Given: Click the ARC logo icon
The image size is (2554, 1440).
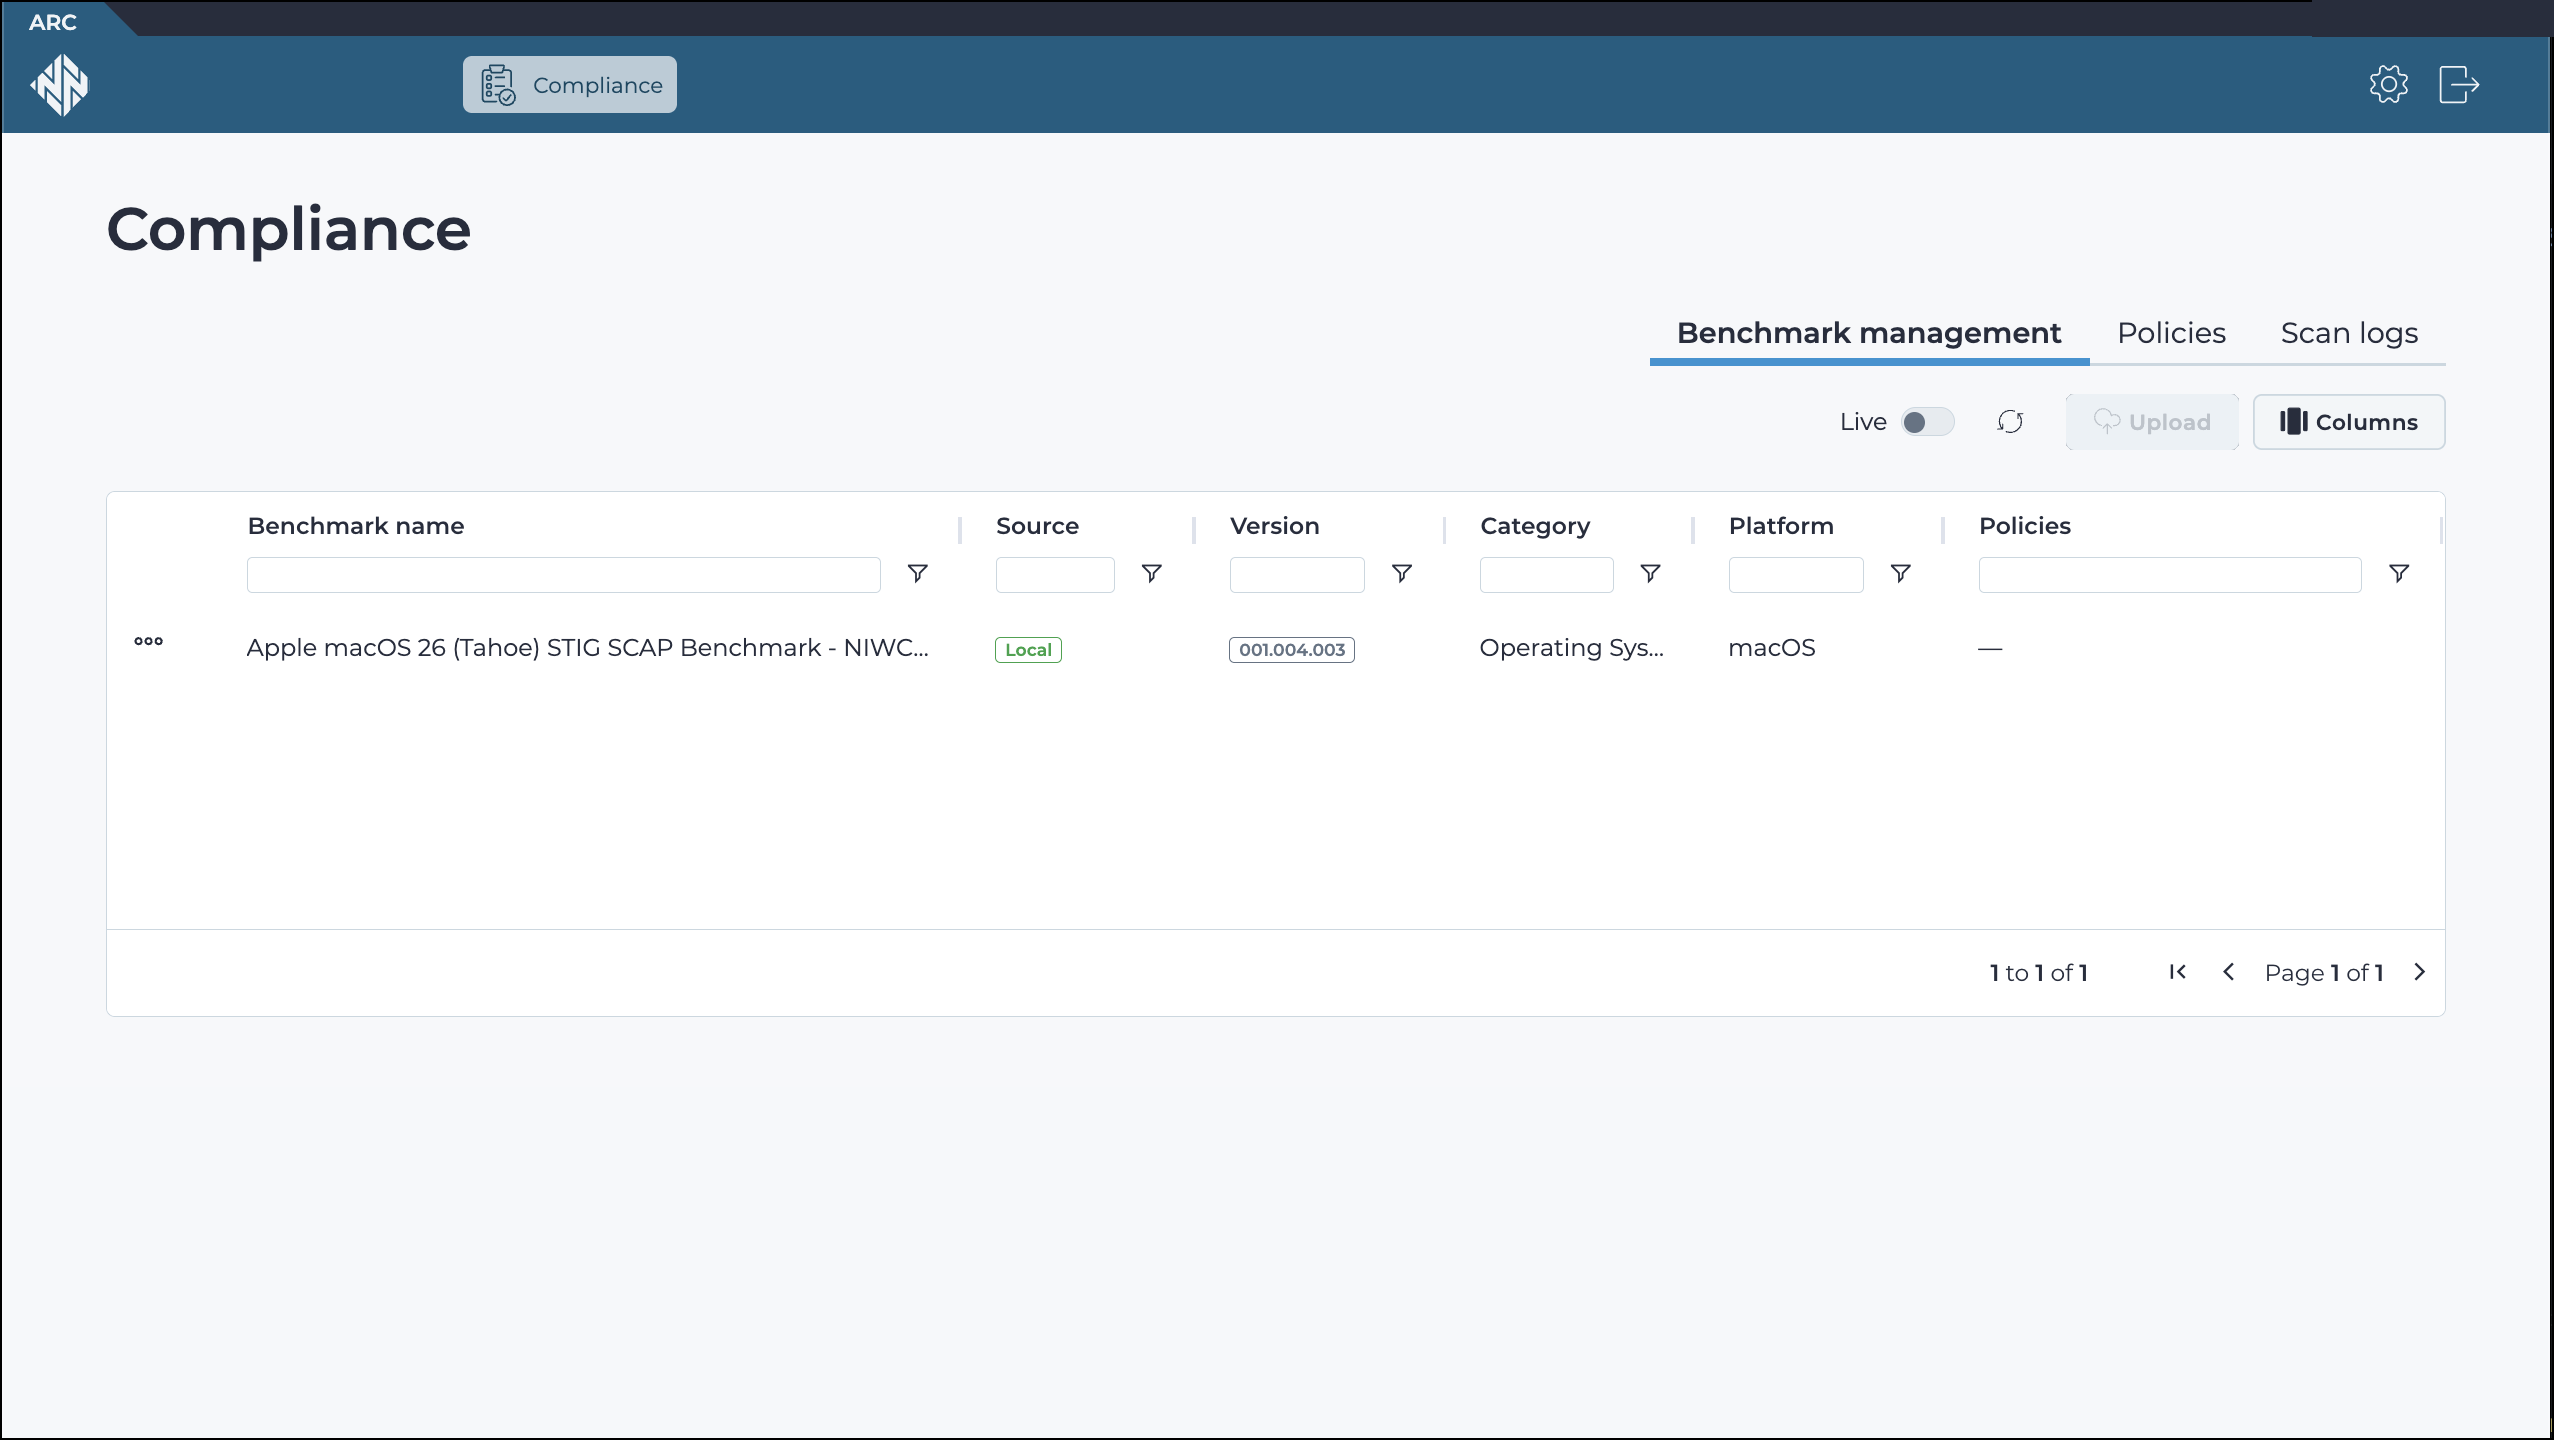Looking at the screenshot, I should coord(59,86).
